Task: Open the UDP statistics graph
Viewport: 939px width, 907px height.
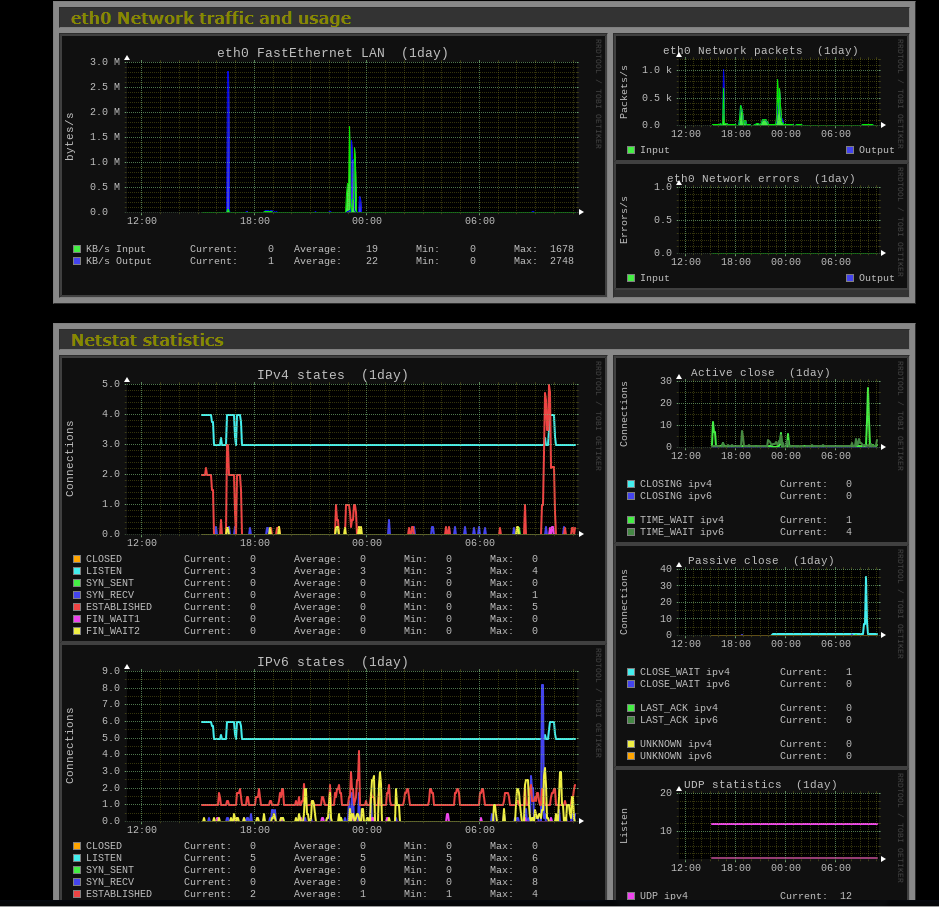Action: (x=761, y=827)
